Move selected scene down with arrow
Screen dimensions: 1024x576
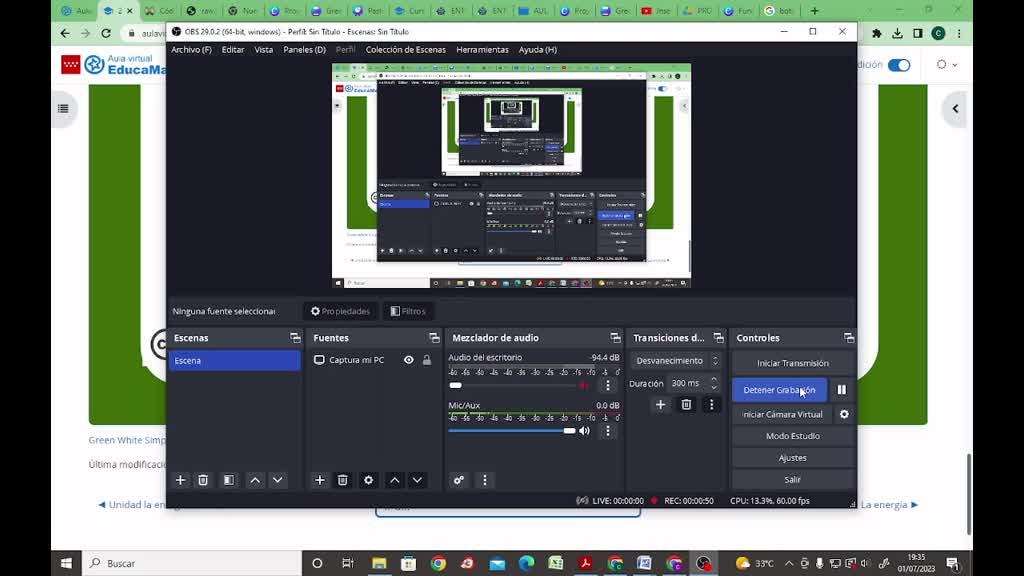278,480
